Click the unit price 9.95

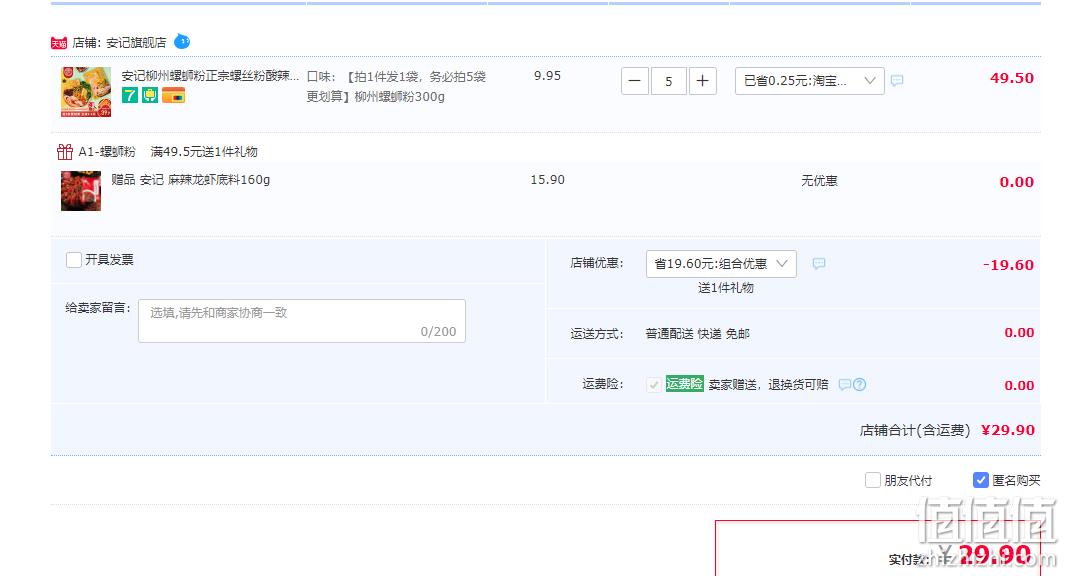point(547,75)
